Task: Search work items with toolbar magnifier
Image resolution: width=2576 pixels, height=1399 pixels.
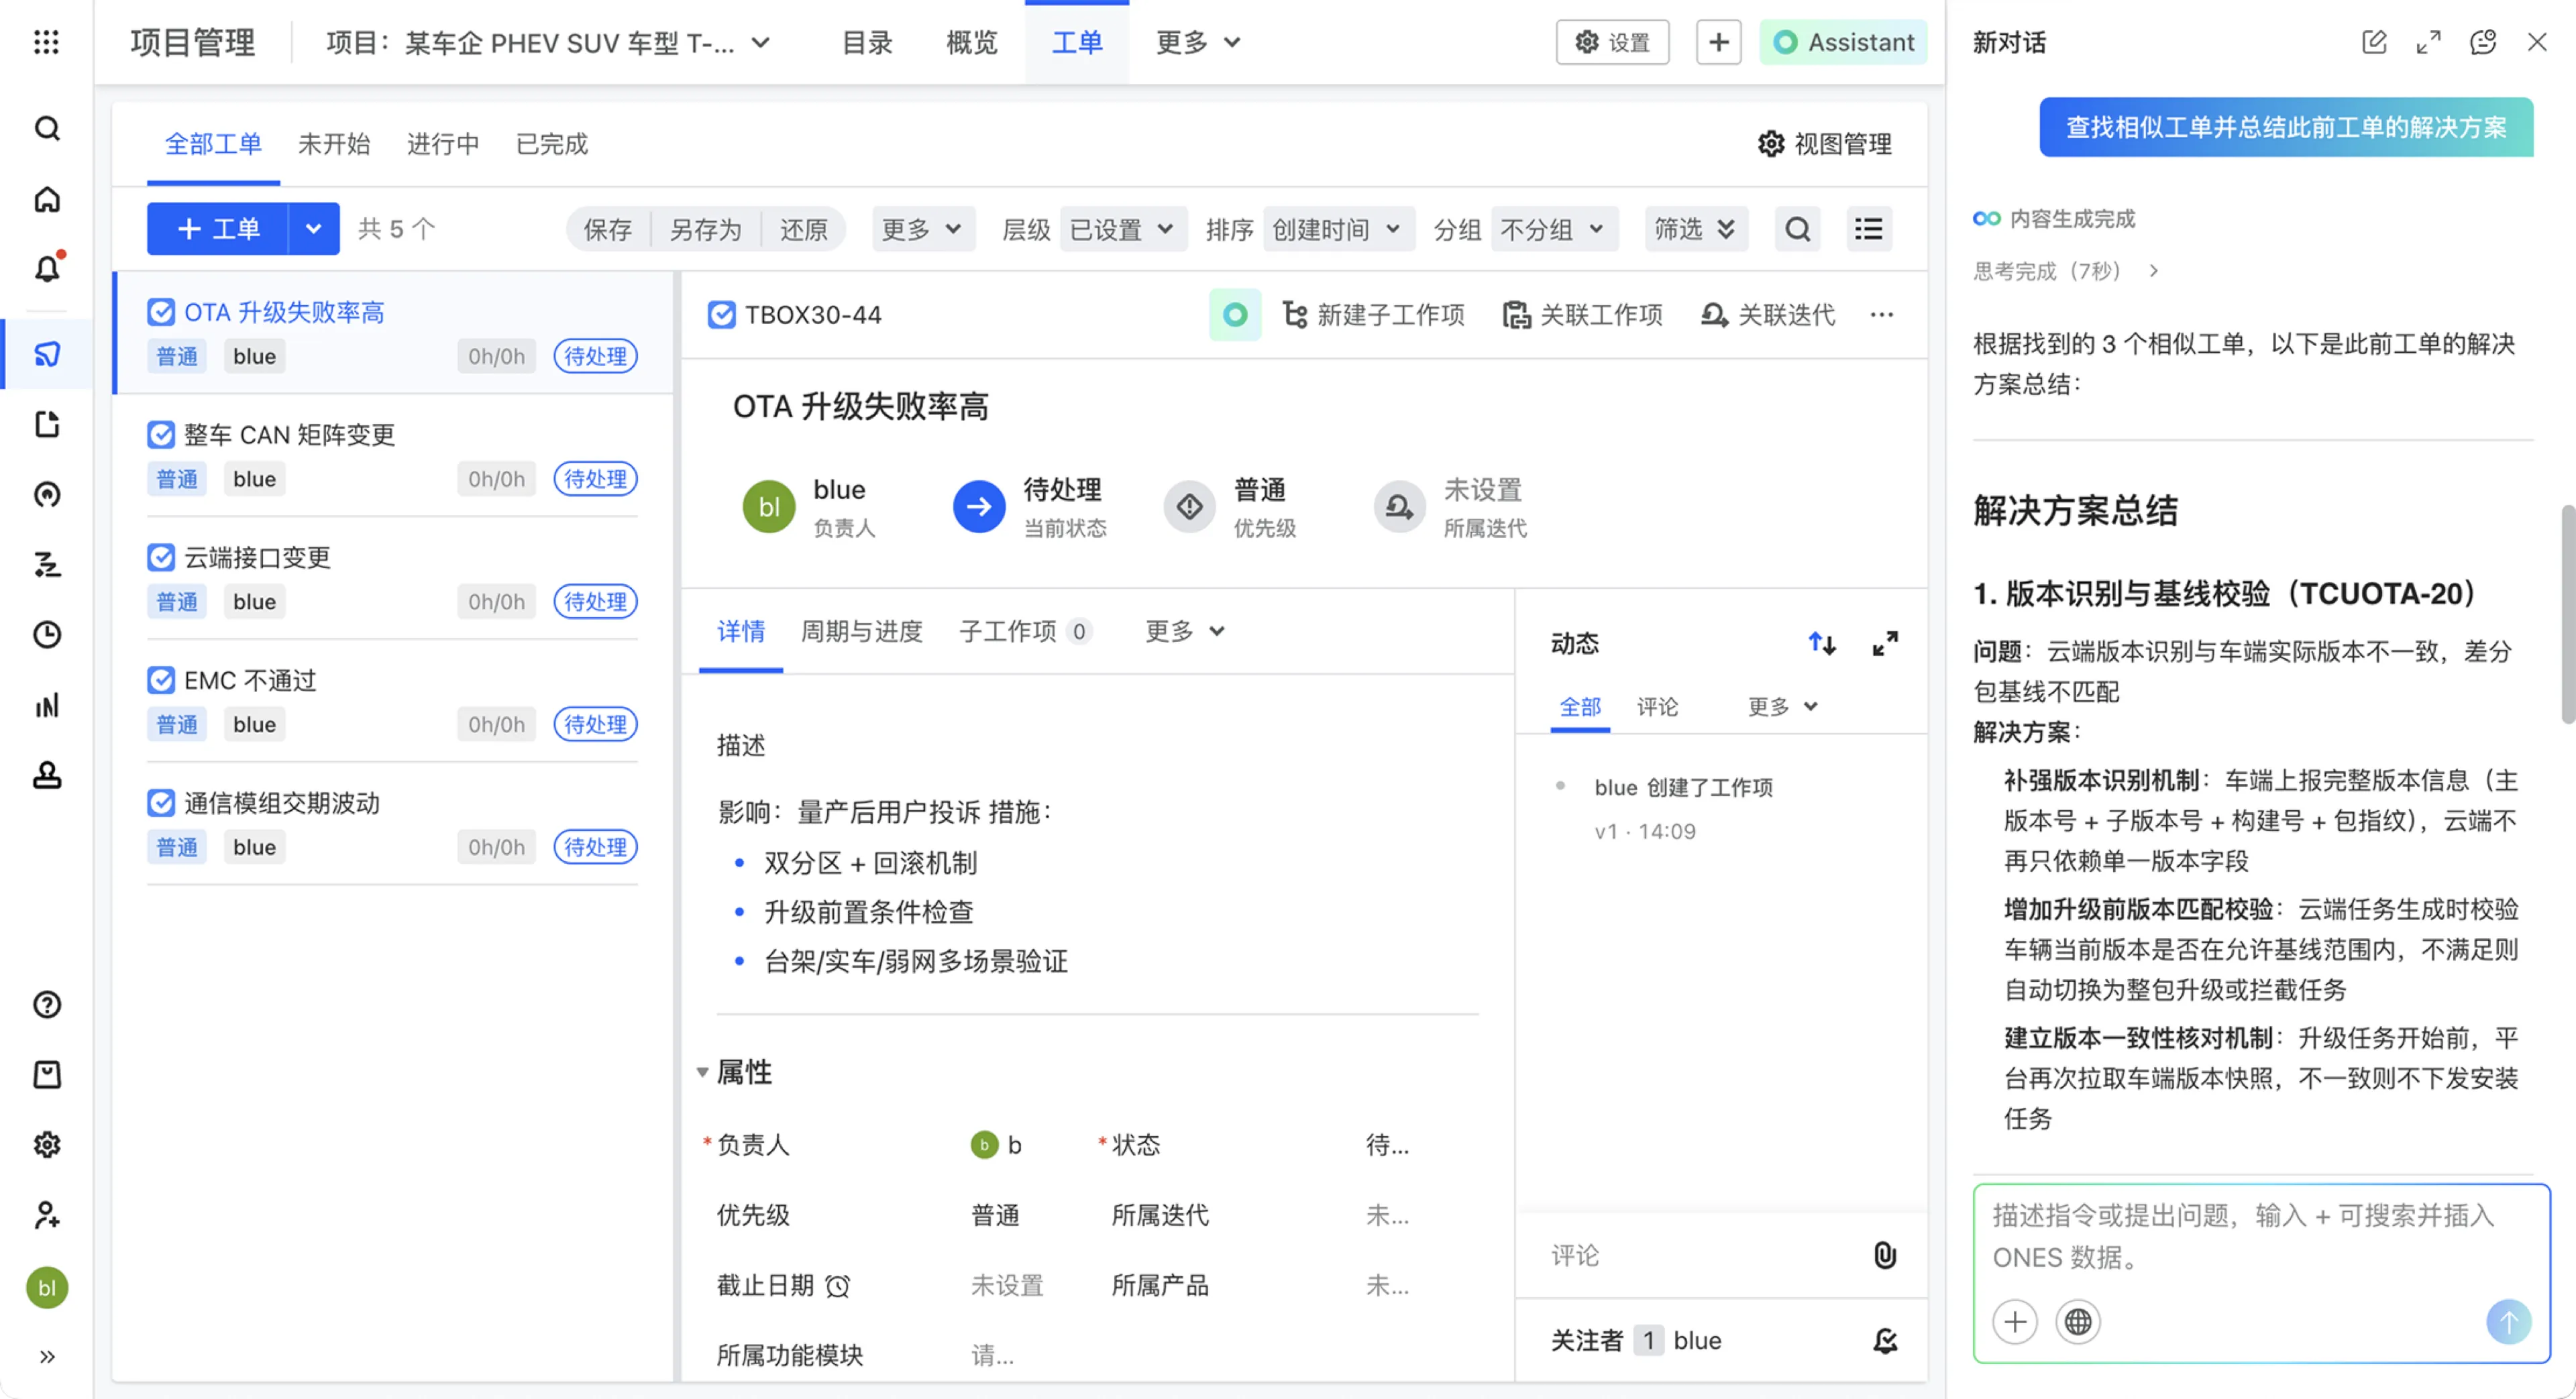Action: tap(1798, 229)
